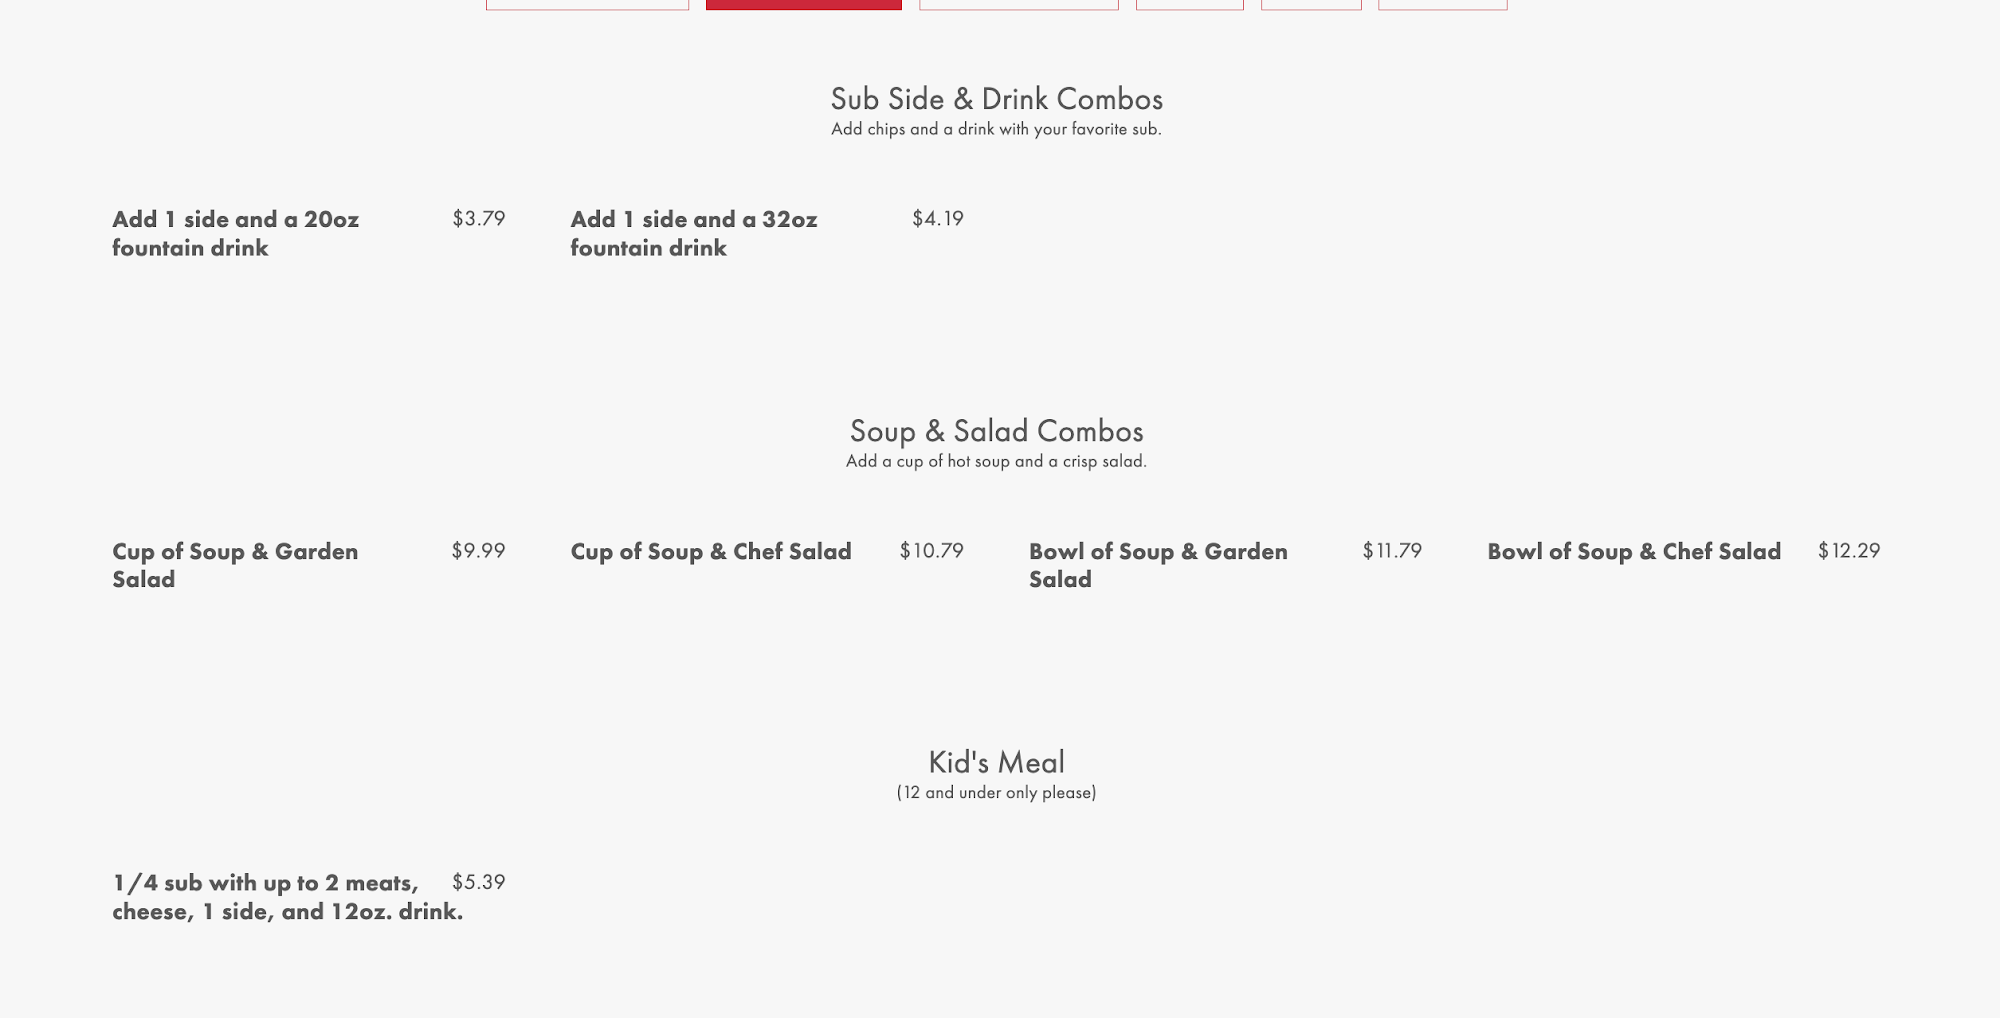Click the $5.39 kid's meal price
This screenshot has height=1018, width=2000.
pyautogui.click(x=479, y=882)
